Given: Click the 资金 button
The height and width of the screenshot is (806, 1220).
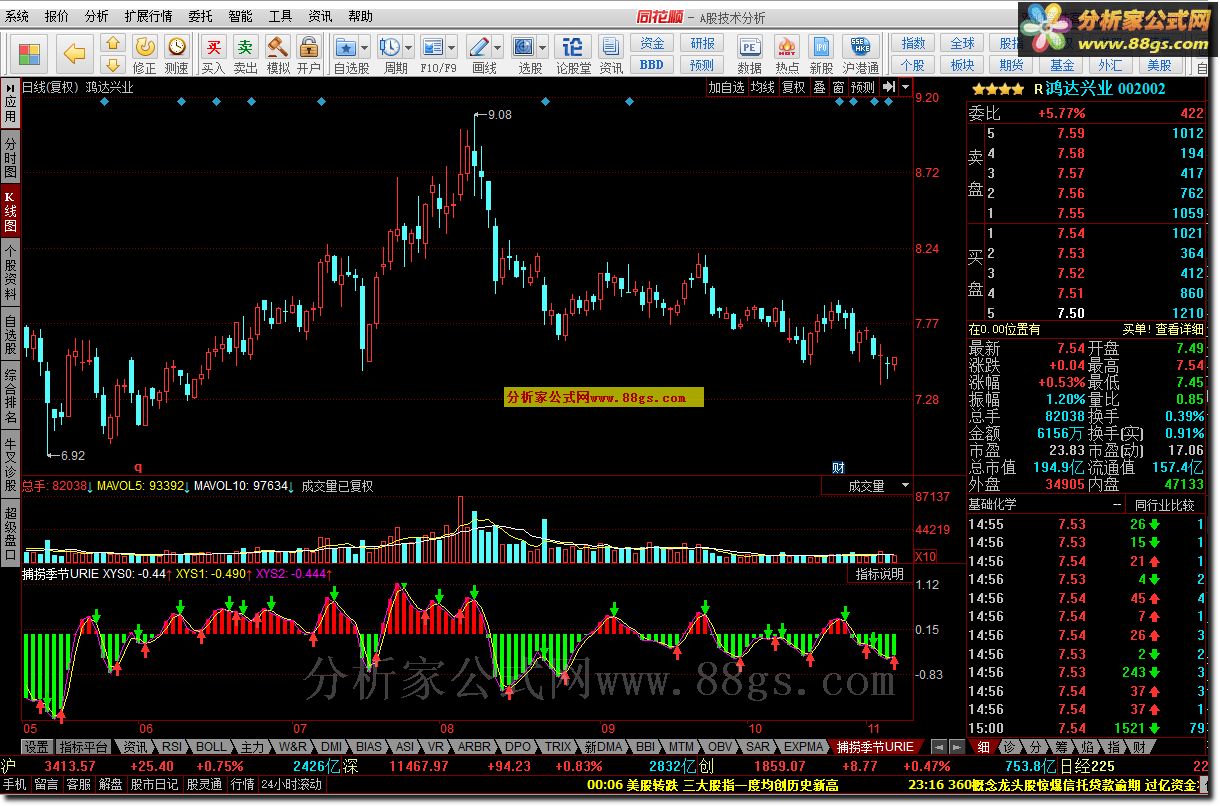Looking at the screenshot, I should [x=652, y=44].
